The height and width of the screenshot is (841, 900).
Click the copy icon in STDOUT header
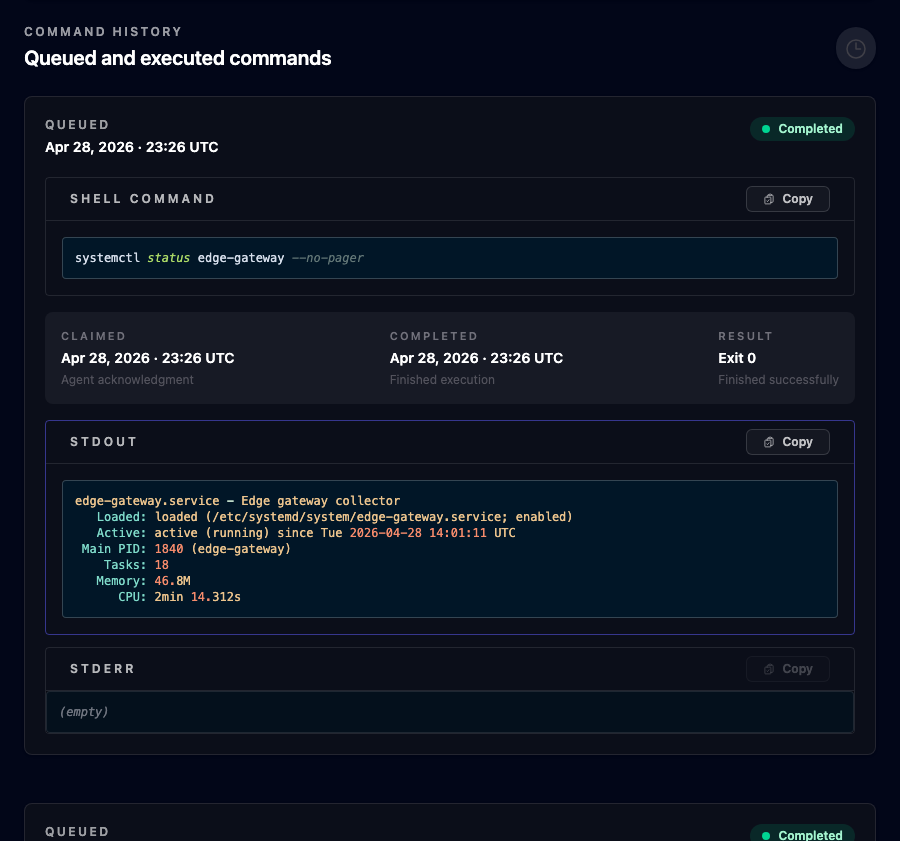(769, 442)
